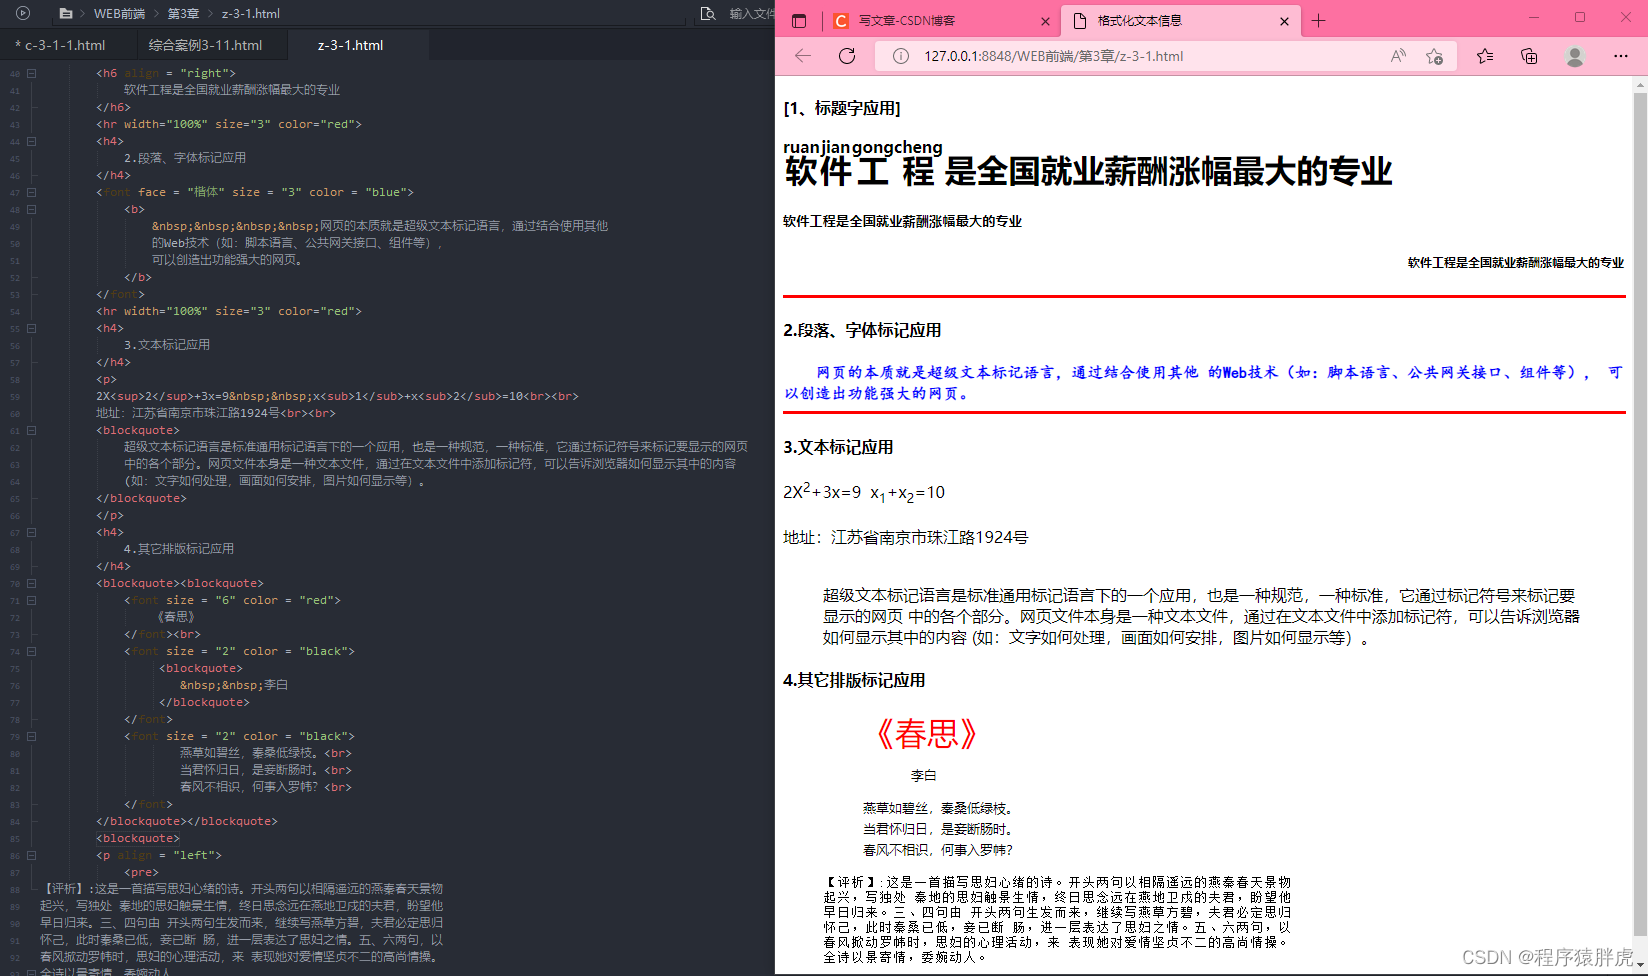The image size is (1648, 976).
Task: Click the run play icon in the editor
Action: (23, 13)
